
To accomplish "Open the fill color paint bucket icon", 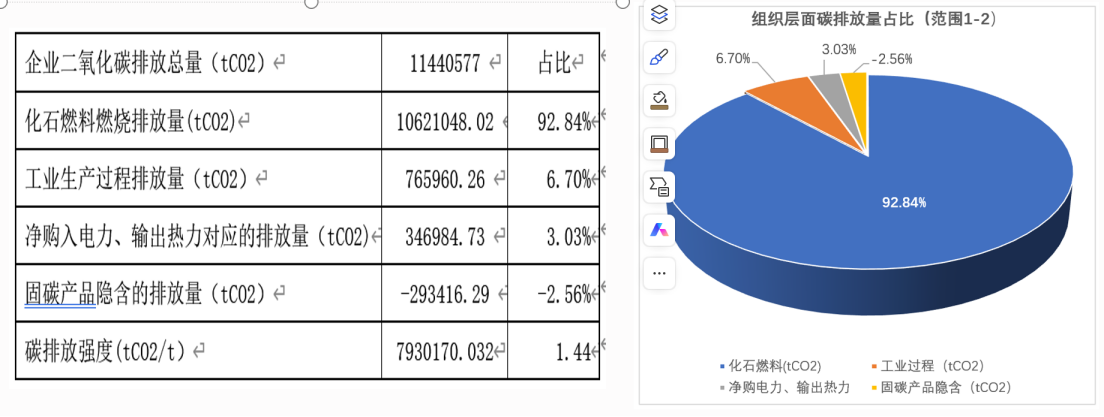I will tap(659, 100).
